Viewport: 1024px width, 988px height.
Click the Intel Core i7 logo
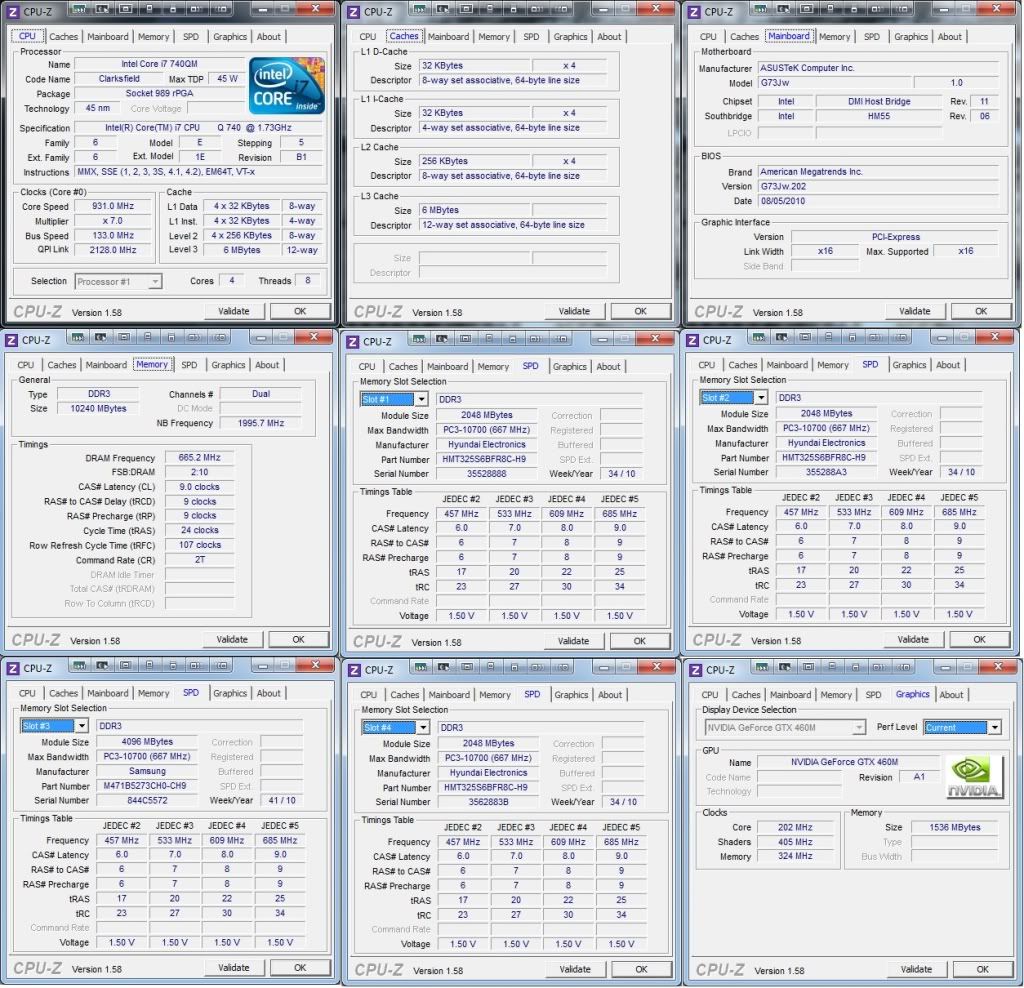286,86
